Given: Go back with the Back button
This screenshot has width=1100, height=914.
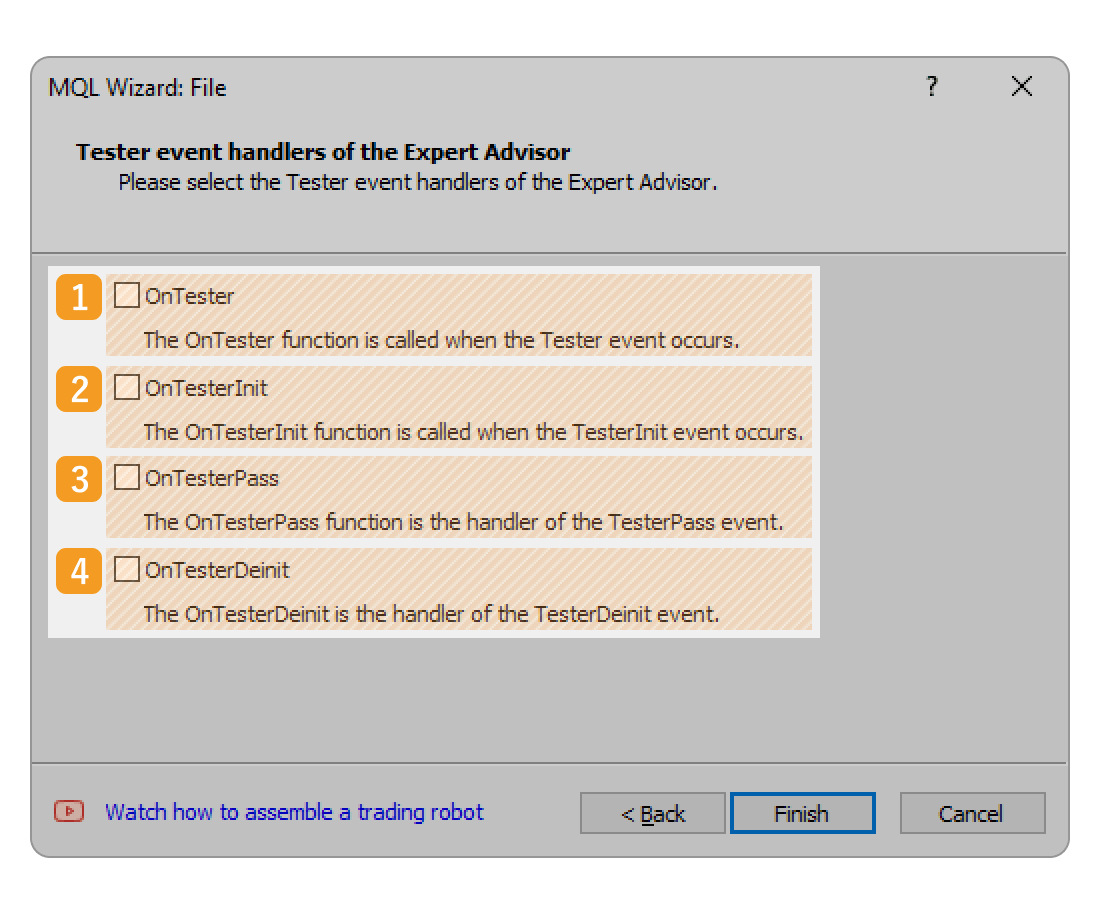Looking at the screenshot, I should pos(652,813).
